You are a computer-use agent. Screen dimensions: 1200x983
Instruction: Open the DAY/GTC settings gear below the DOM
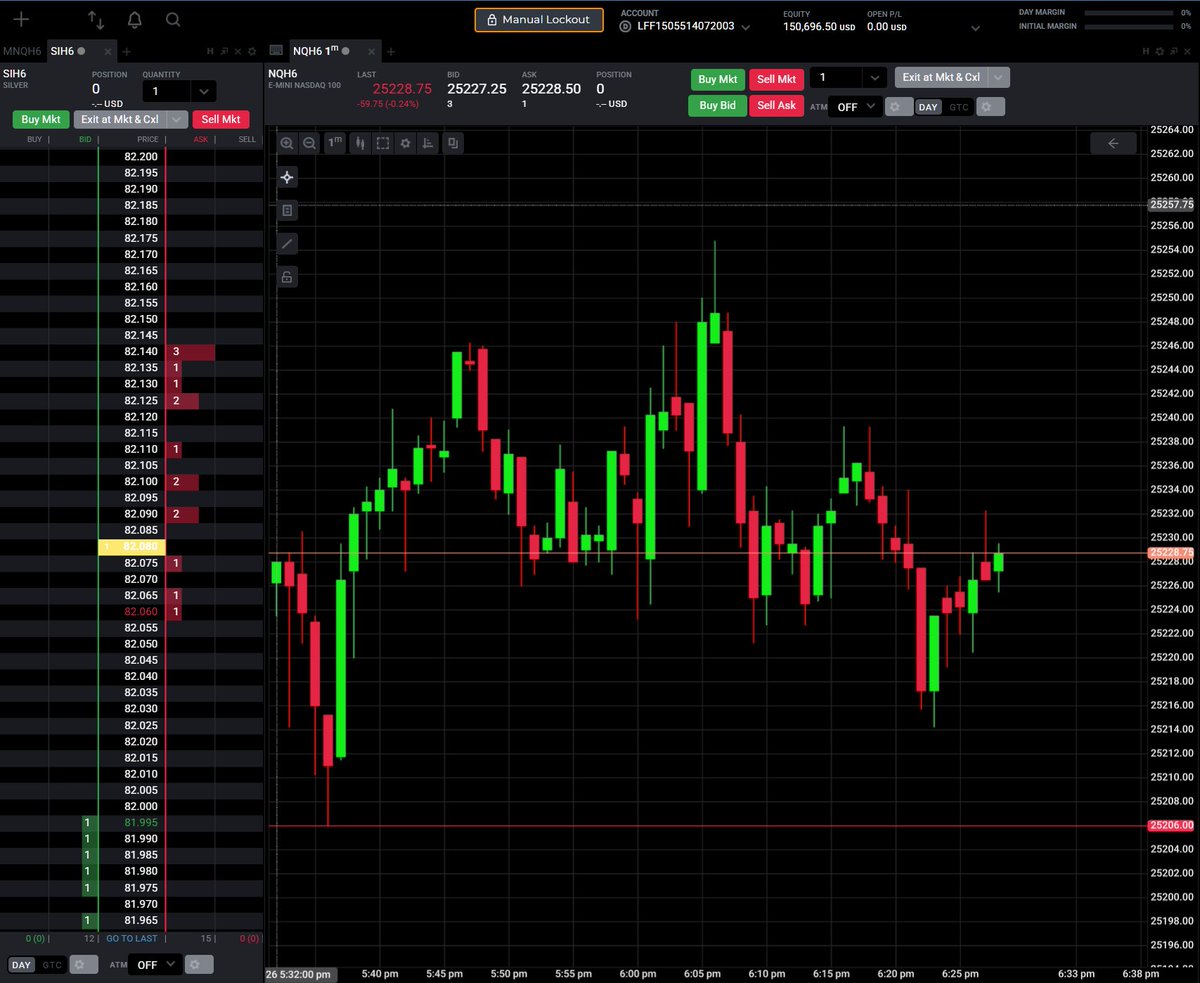click(x=84, y=965)
